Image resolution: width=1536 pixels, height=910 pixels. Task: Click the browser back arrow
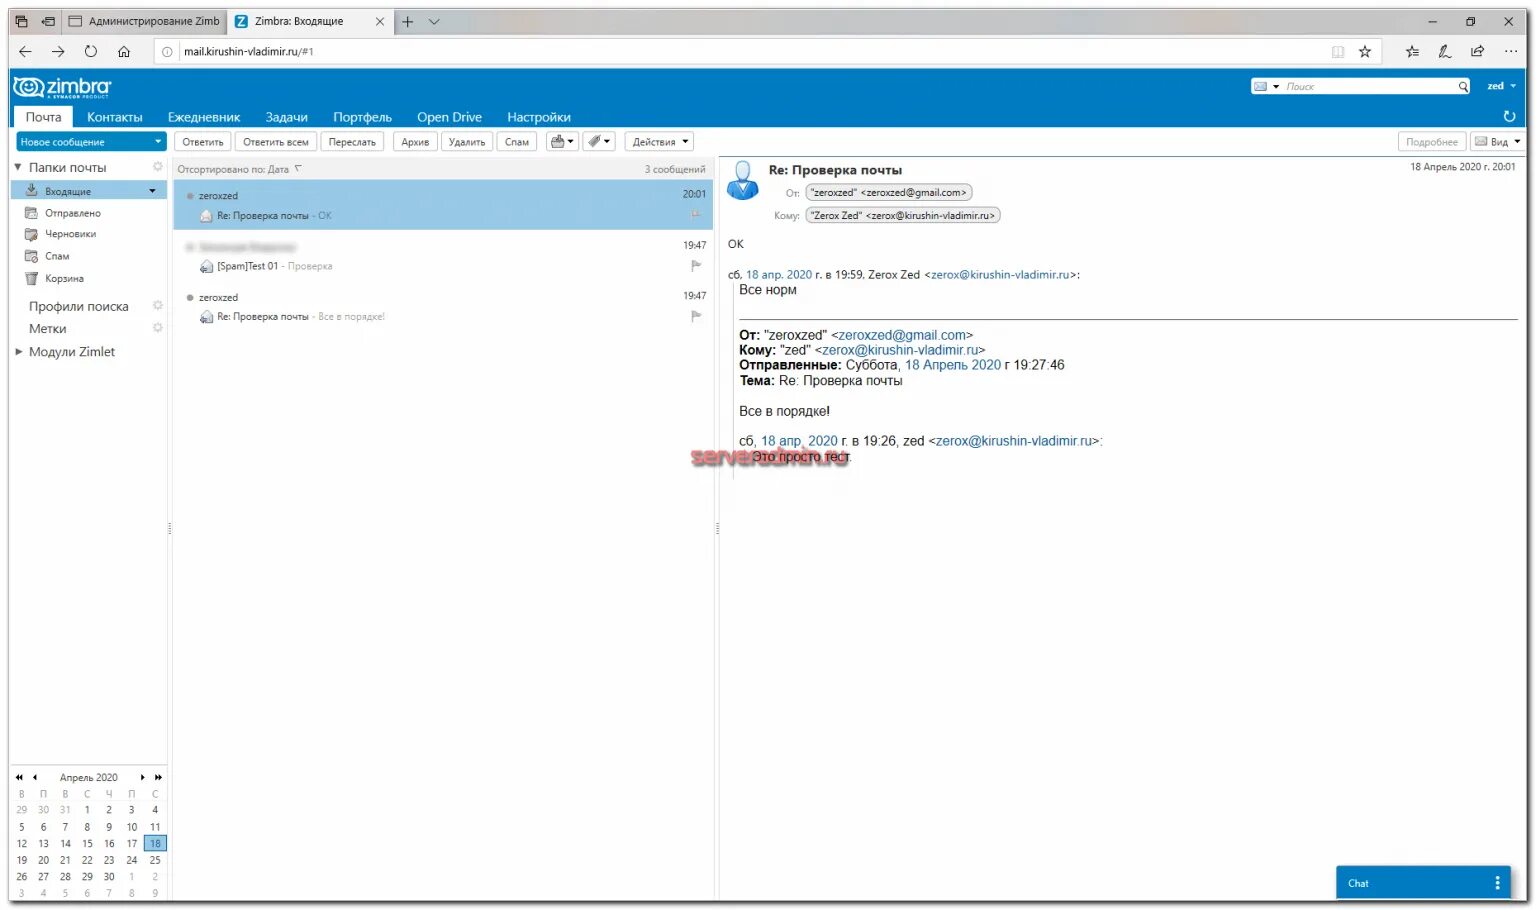click(x=25, y=51)
